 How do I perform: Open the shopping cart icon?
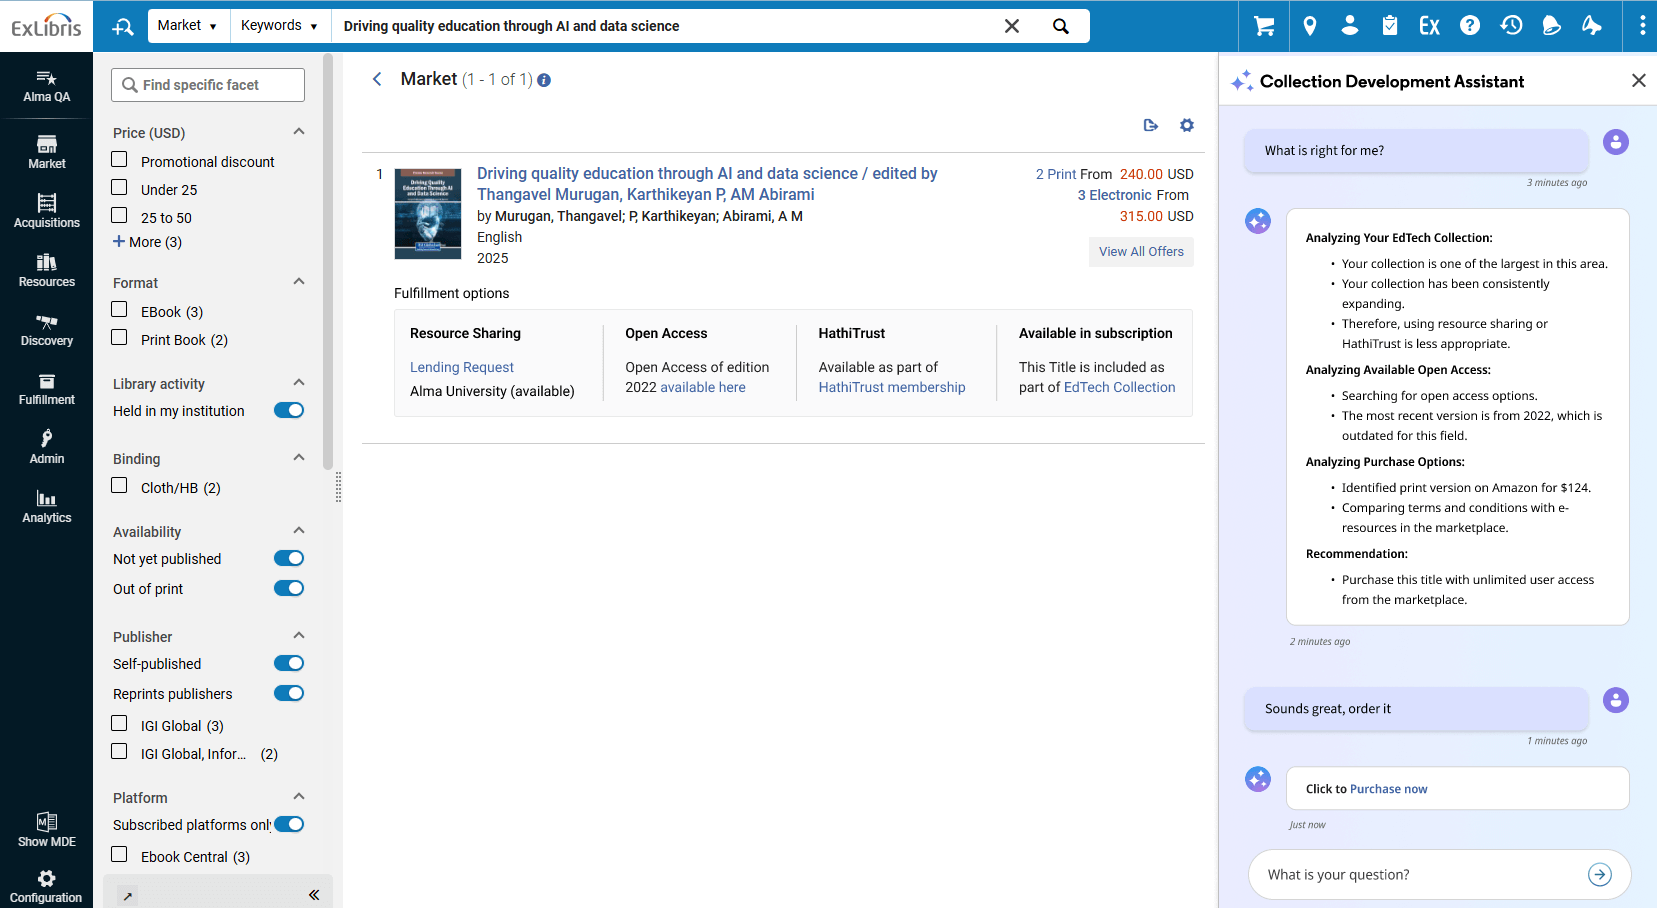(1264, 26)
